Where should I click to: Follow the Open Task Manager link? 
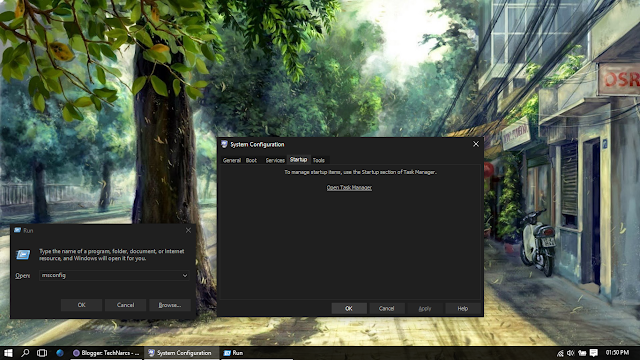coord(349,188)
